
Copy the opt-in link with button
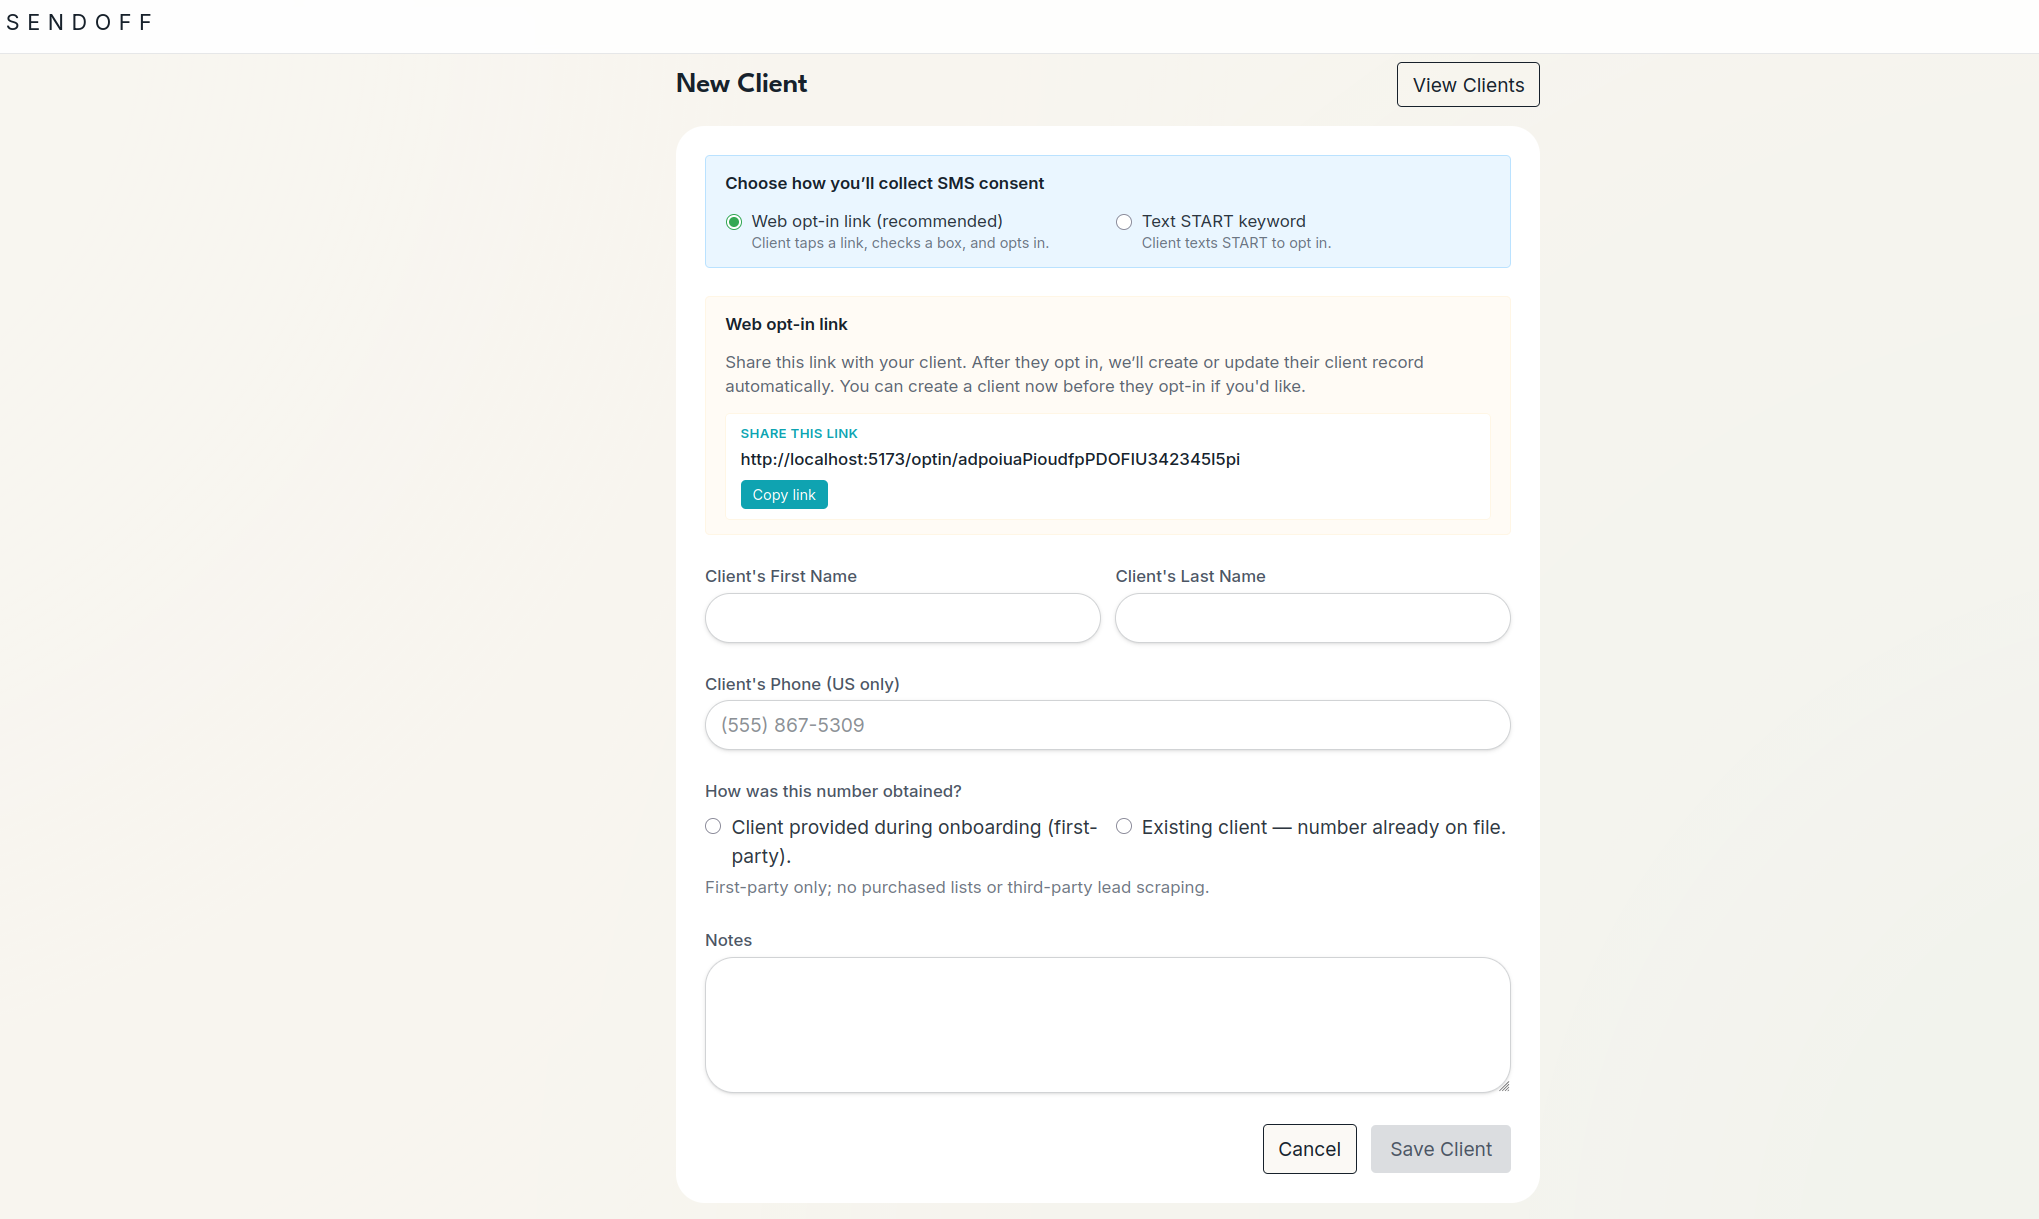(x=783, y=495)
